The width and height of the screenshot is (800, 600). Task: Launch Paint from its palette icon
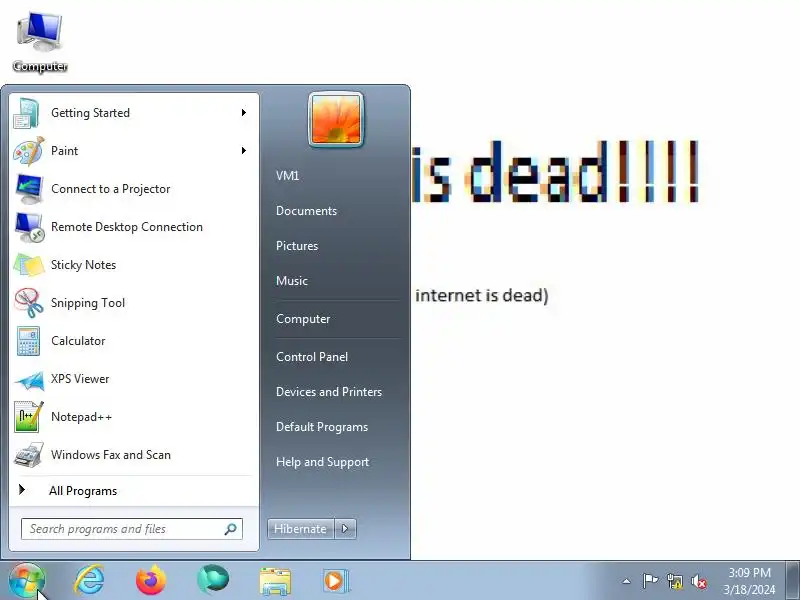click(x=28, y=151)
